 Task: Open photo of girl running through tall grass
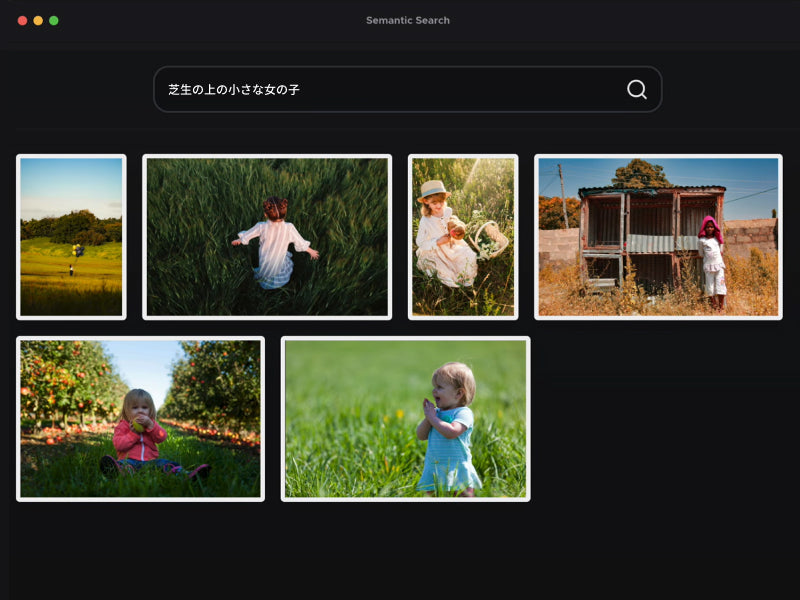(267, 236)
